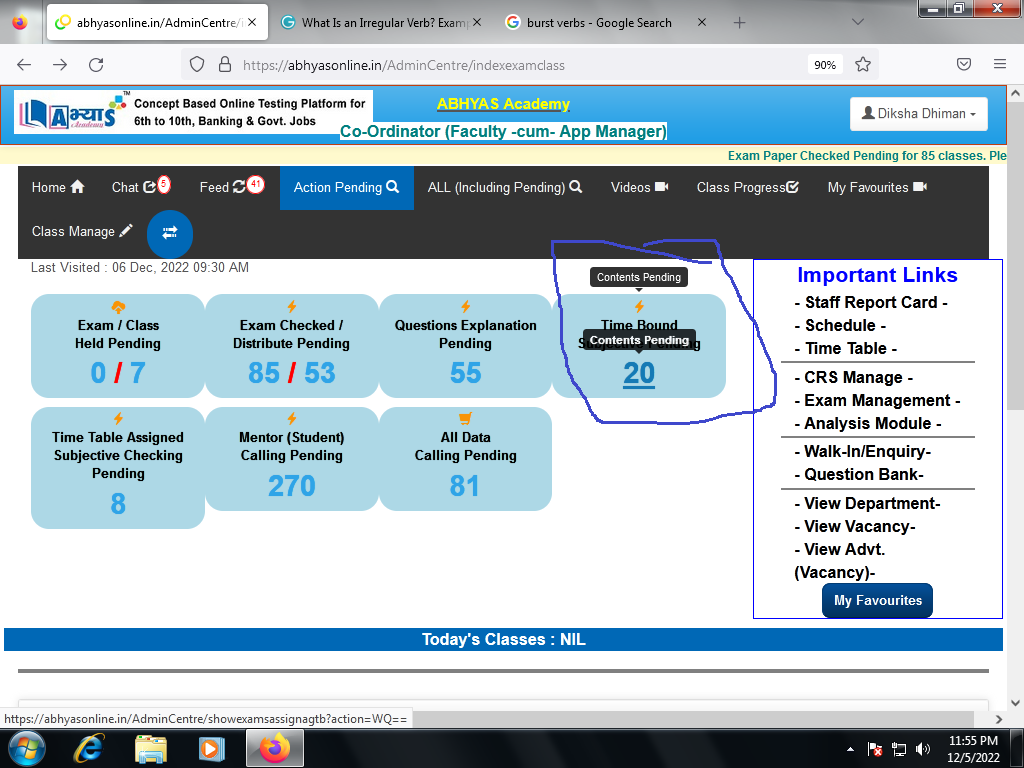This screenshot has height=768, width=1024.
Task: Open the 90% zoom level indicator
Action: 824,64
